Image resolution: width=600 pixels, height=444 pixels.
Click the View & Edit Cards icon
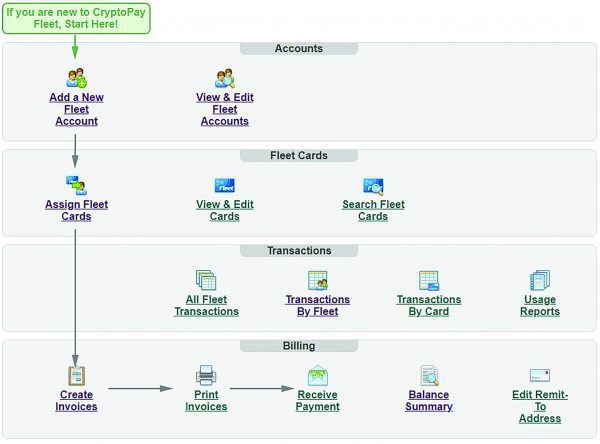pyautogui.click(x=224, y=185)
